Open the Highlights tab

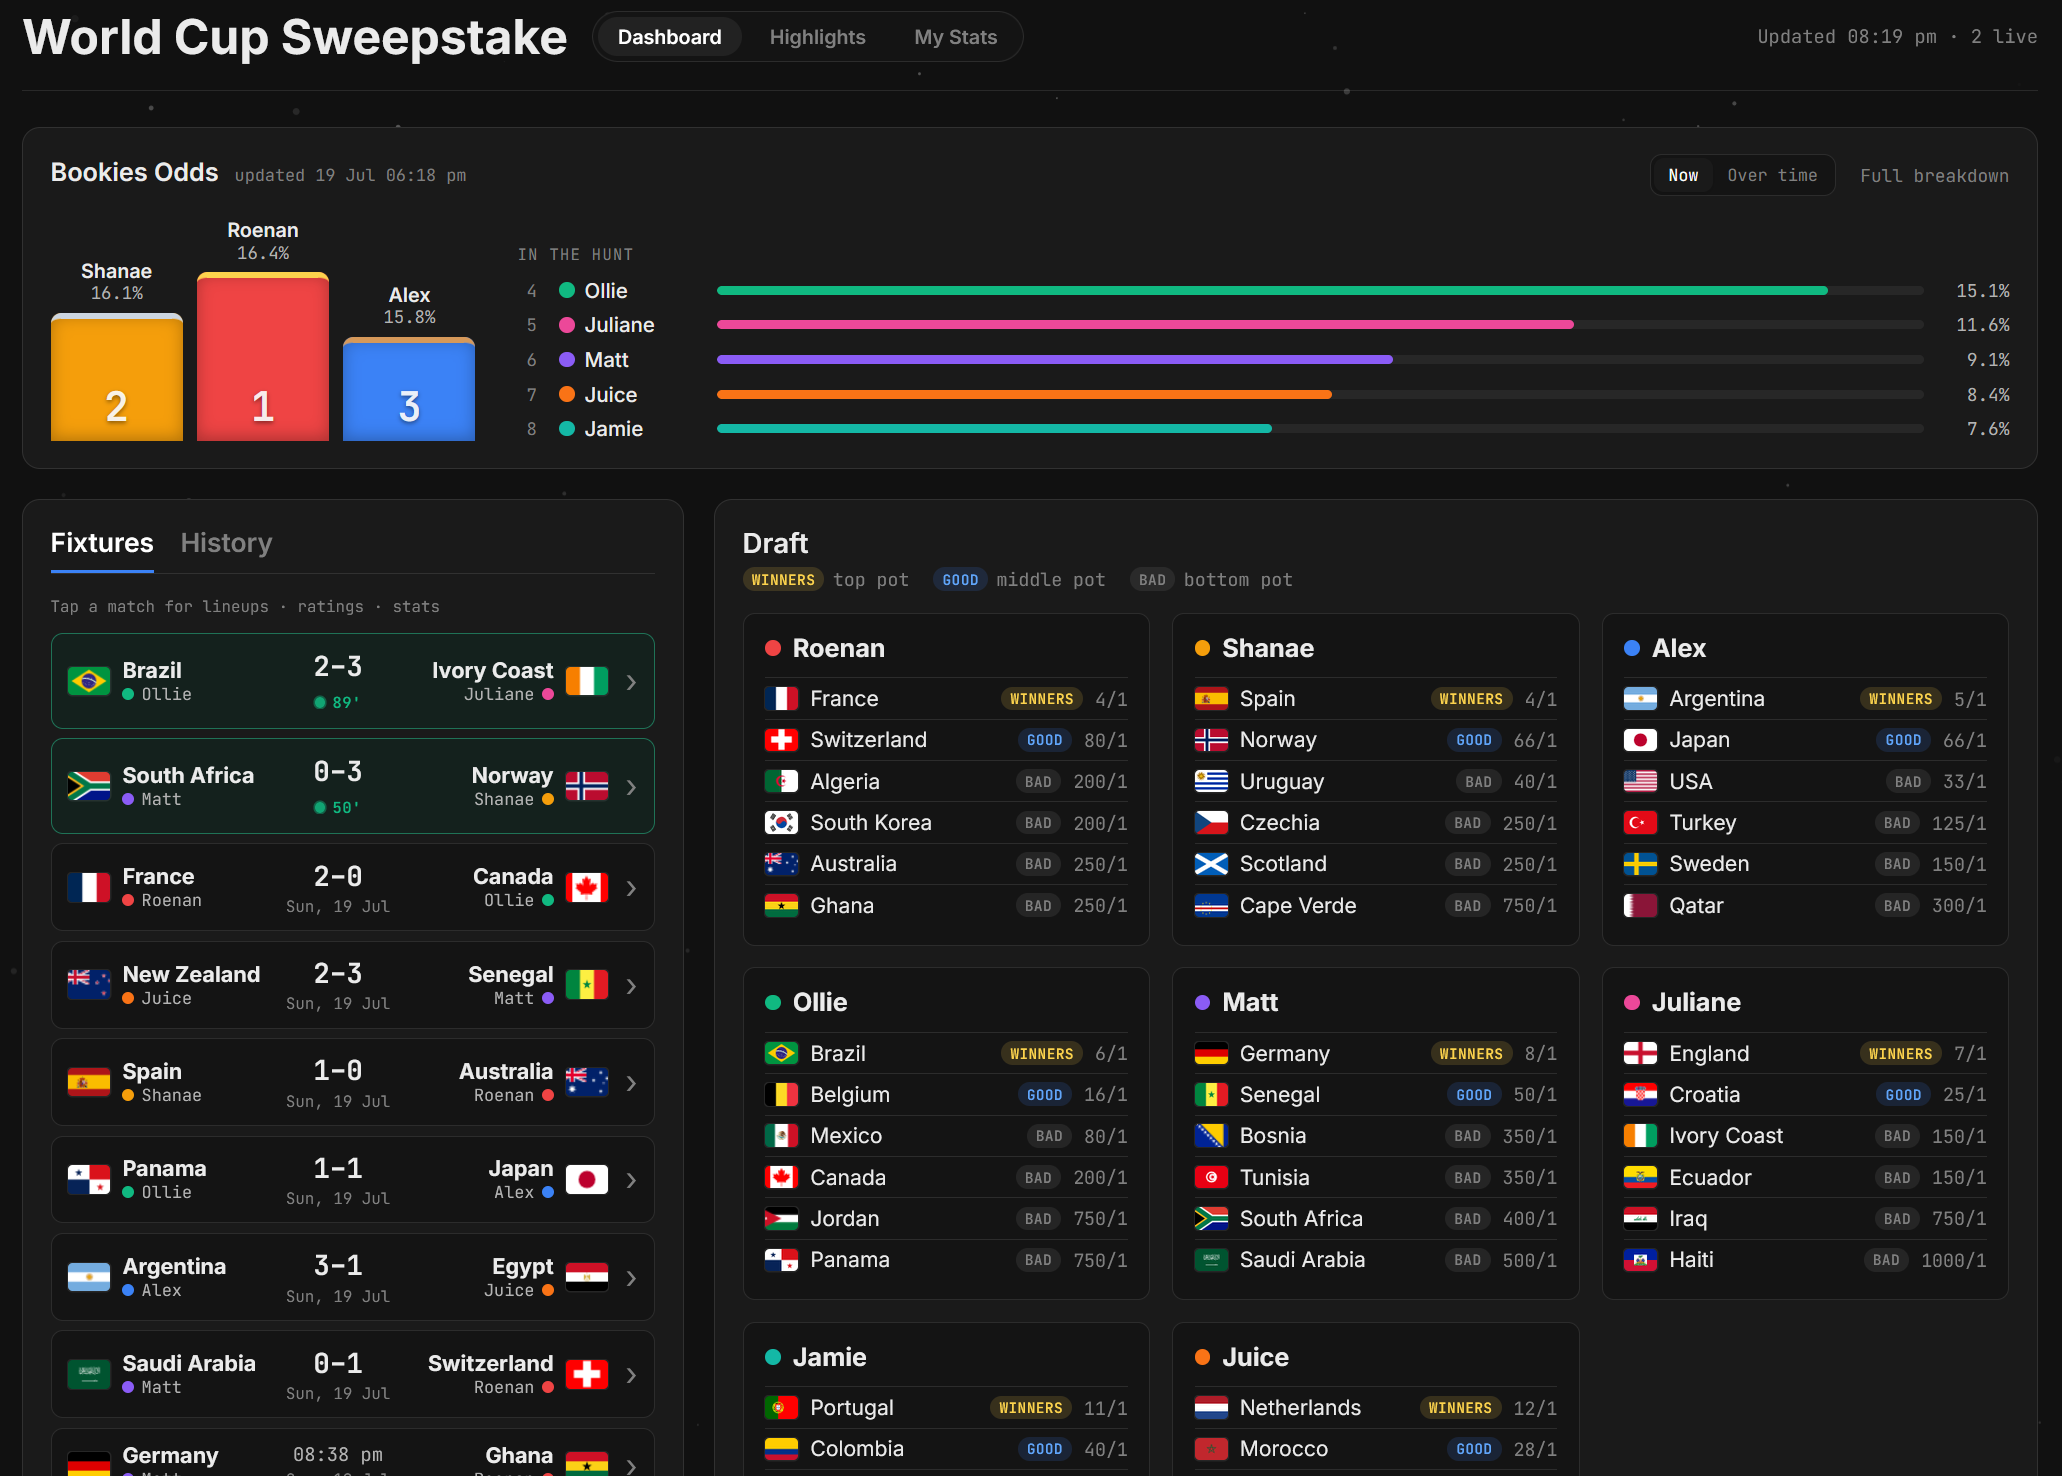817,37
